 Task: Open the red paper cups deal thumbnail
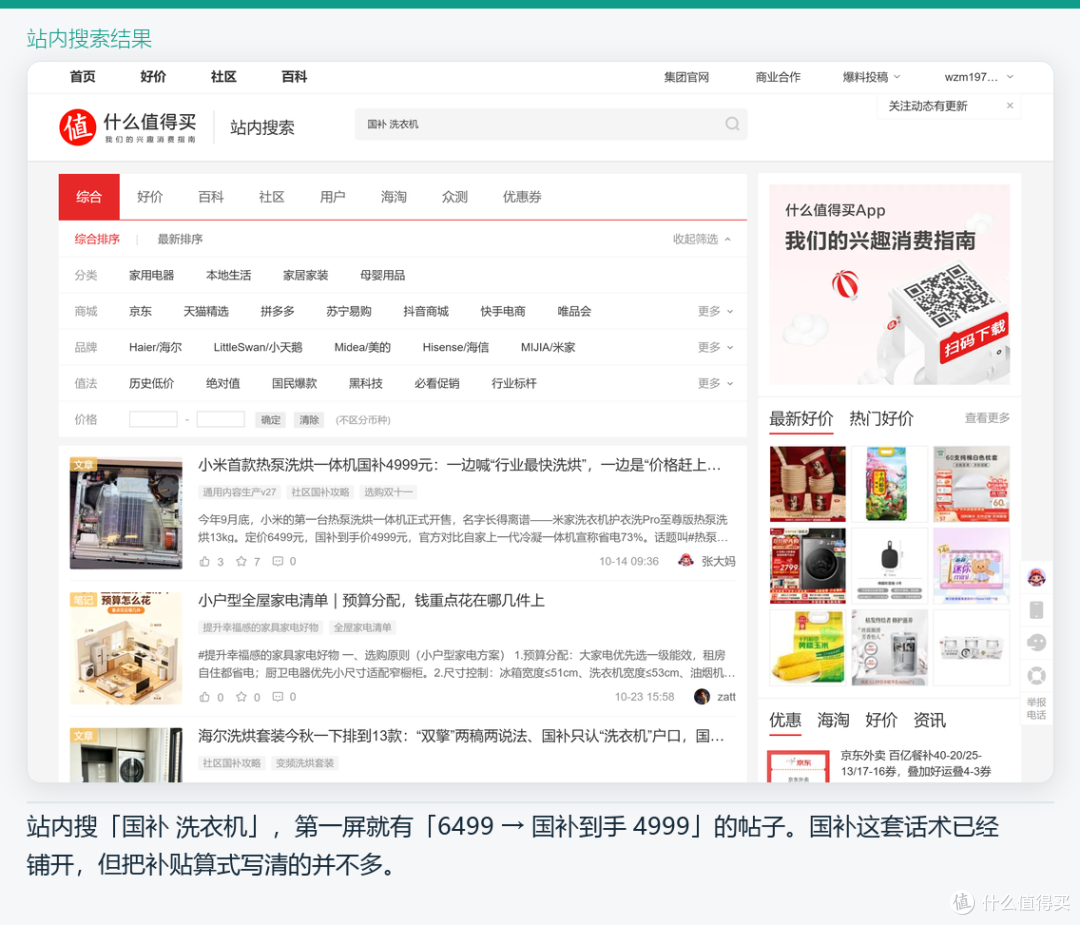(x=807, y=484)
